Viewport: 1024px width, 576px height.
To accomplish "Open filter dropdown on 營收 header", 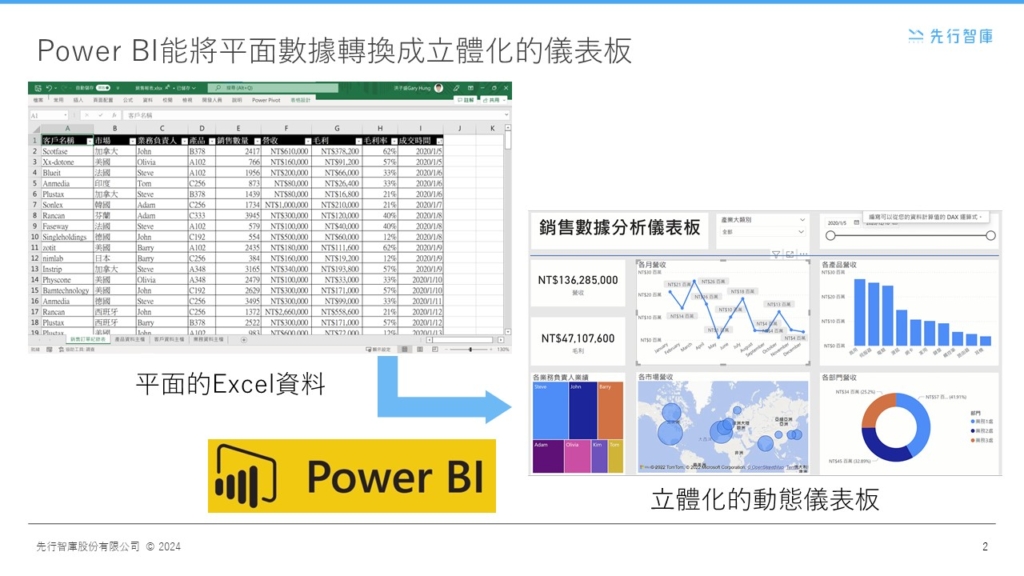I will 308,141.
